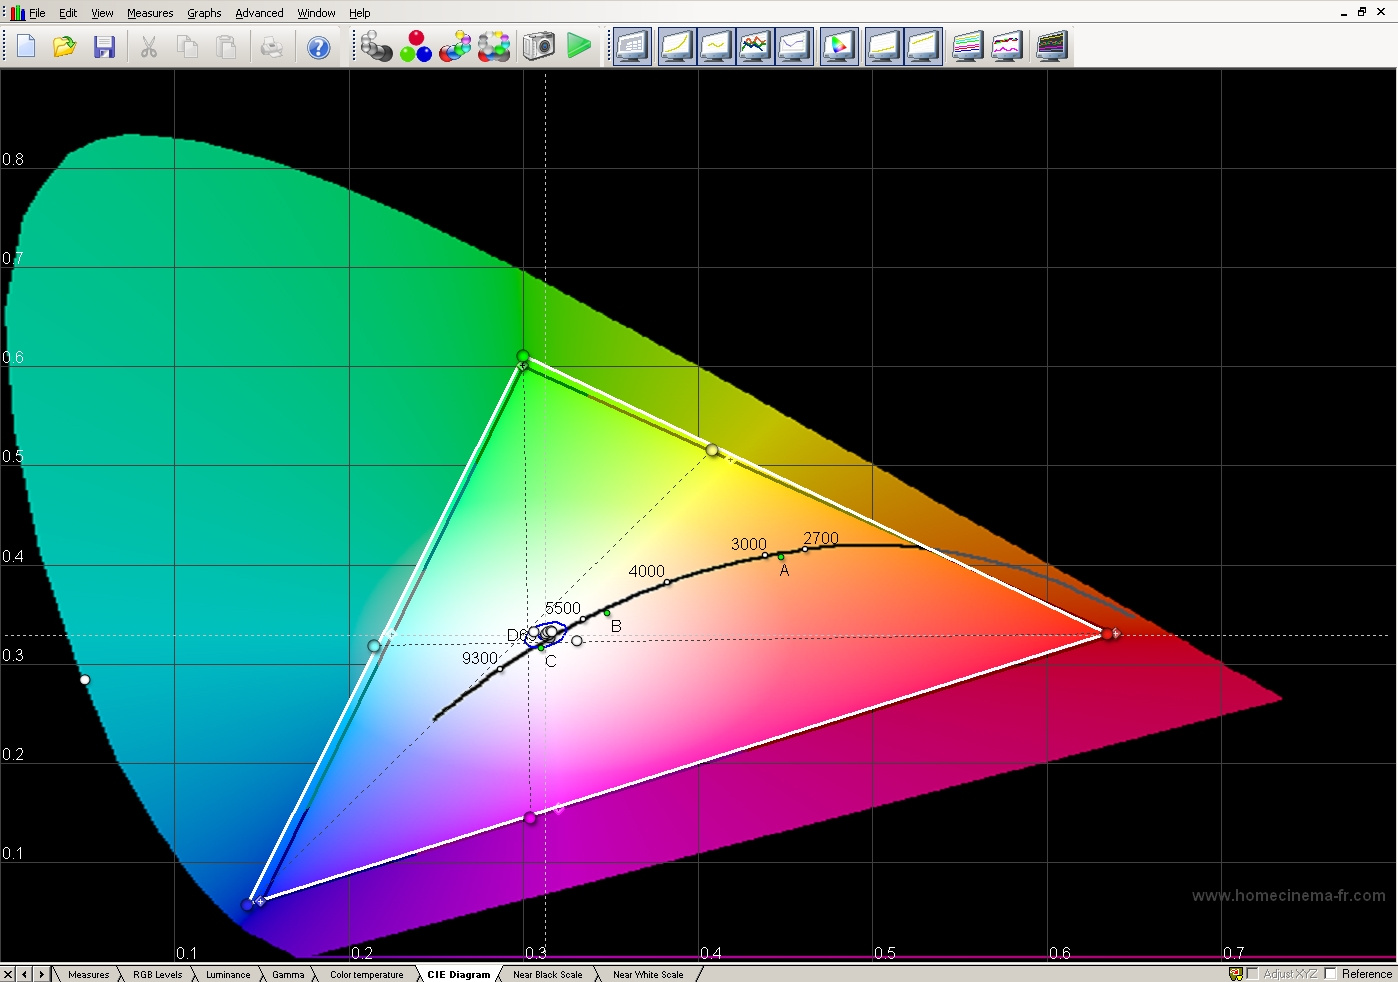Switch to the Gamma tab
The height and width of the screenshot is (982, 1398).
pyautogui.click(x=288, y=974)
